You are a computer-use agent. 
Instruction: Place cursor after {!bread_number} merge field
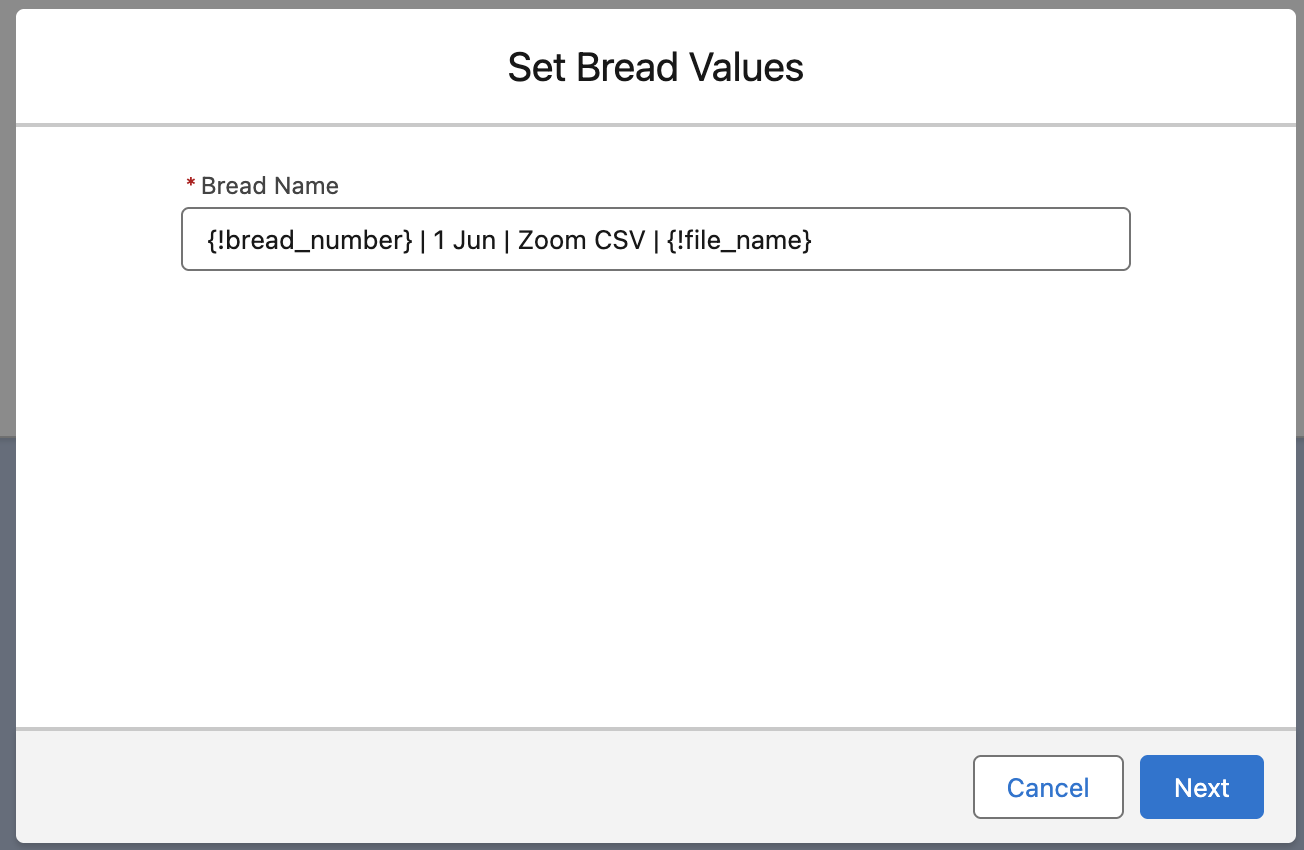point(415,240)
